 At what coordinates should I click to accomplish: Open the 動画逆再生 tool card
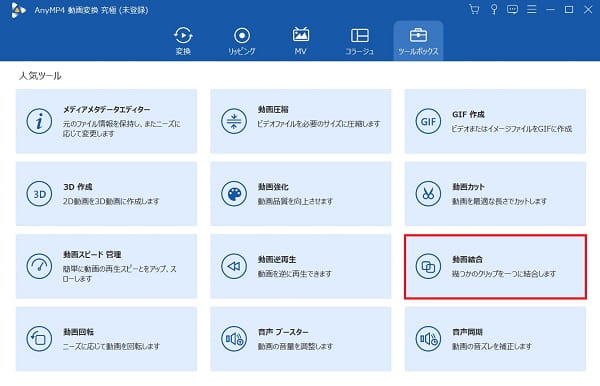tap(301, 266)
